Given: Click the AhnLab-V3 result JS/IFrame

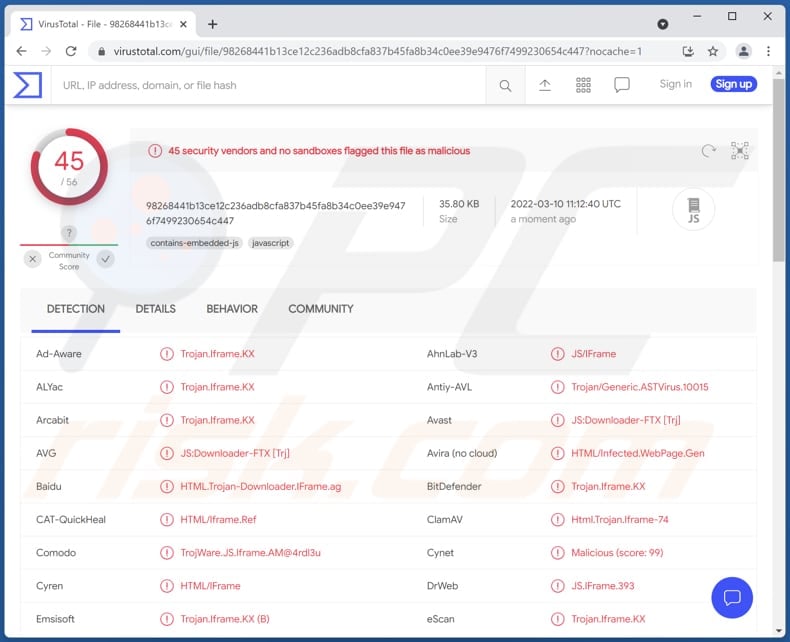Looking at the screenshot, I should [593, 354].
